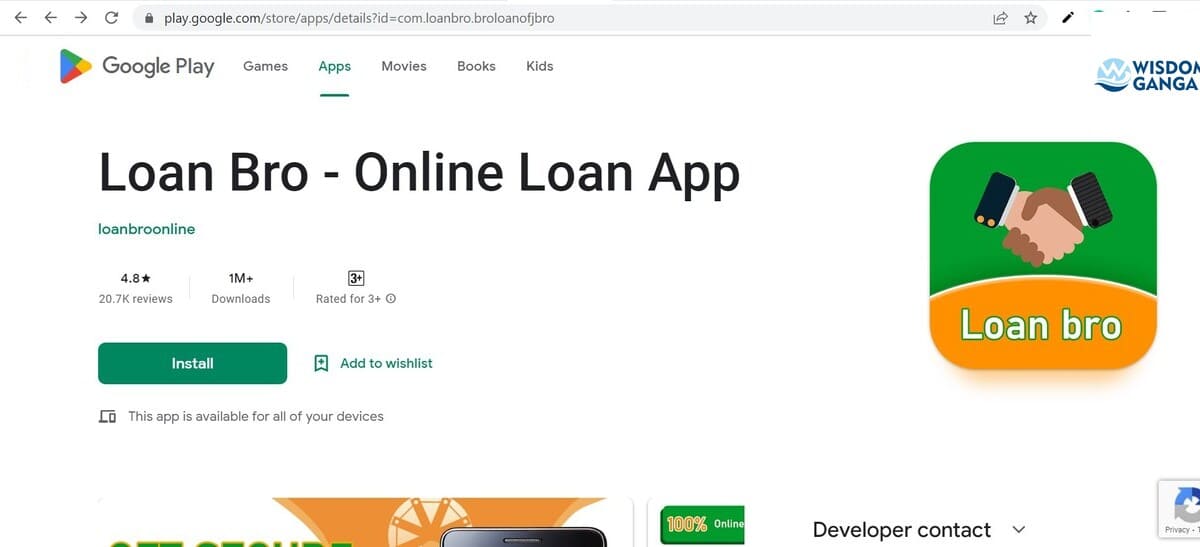This screenshot has width=1200, height=547.
Task: Open the loanbroonline developer link
Action: 147,229
